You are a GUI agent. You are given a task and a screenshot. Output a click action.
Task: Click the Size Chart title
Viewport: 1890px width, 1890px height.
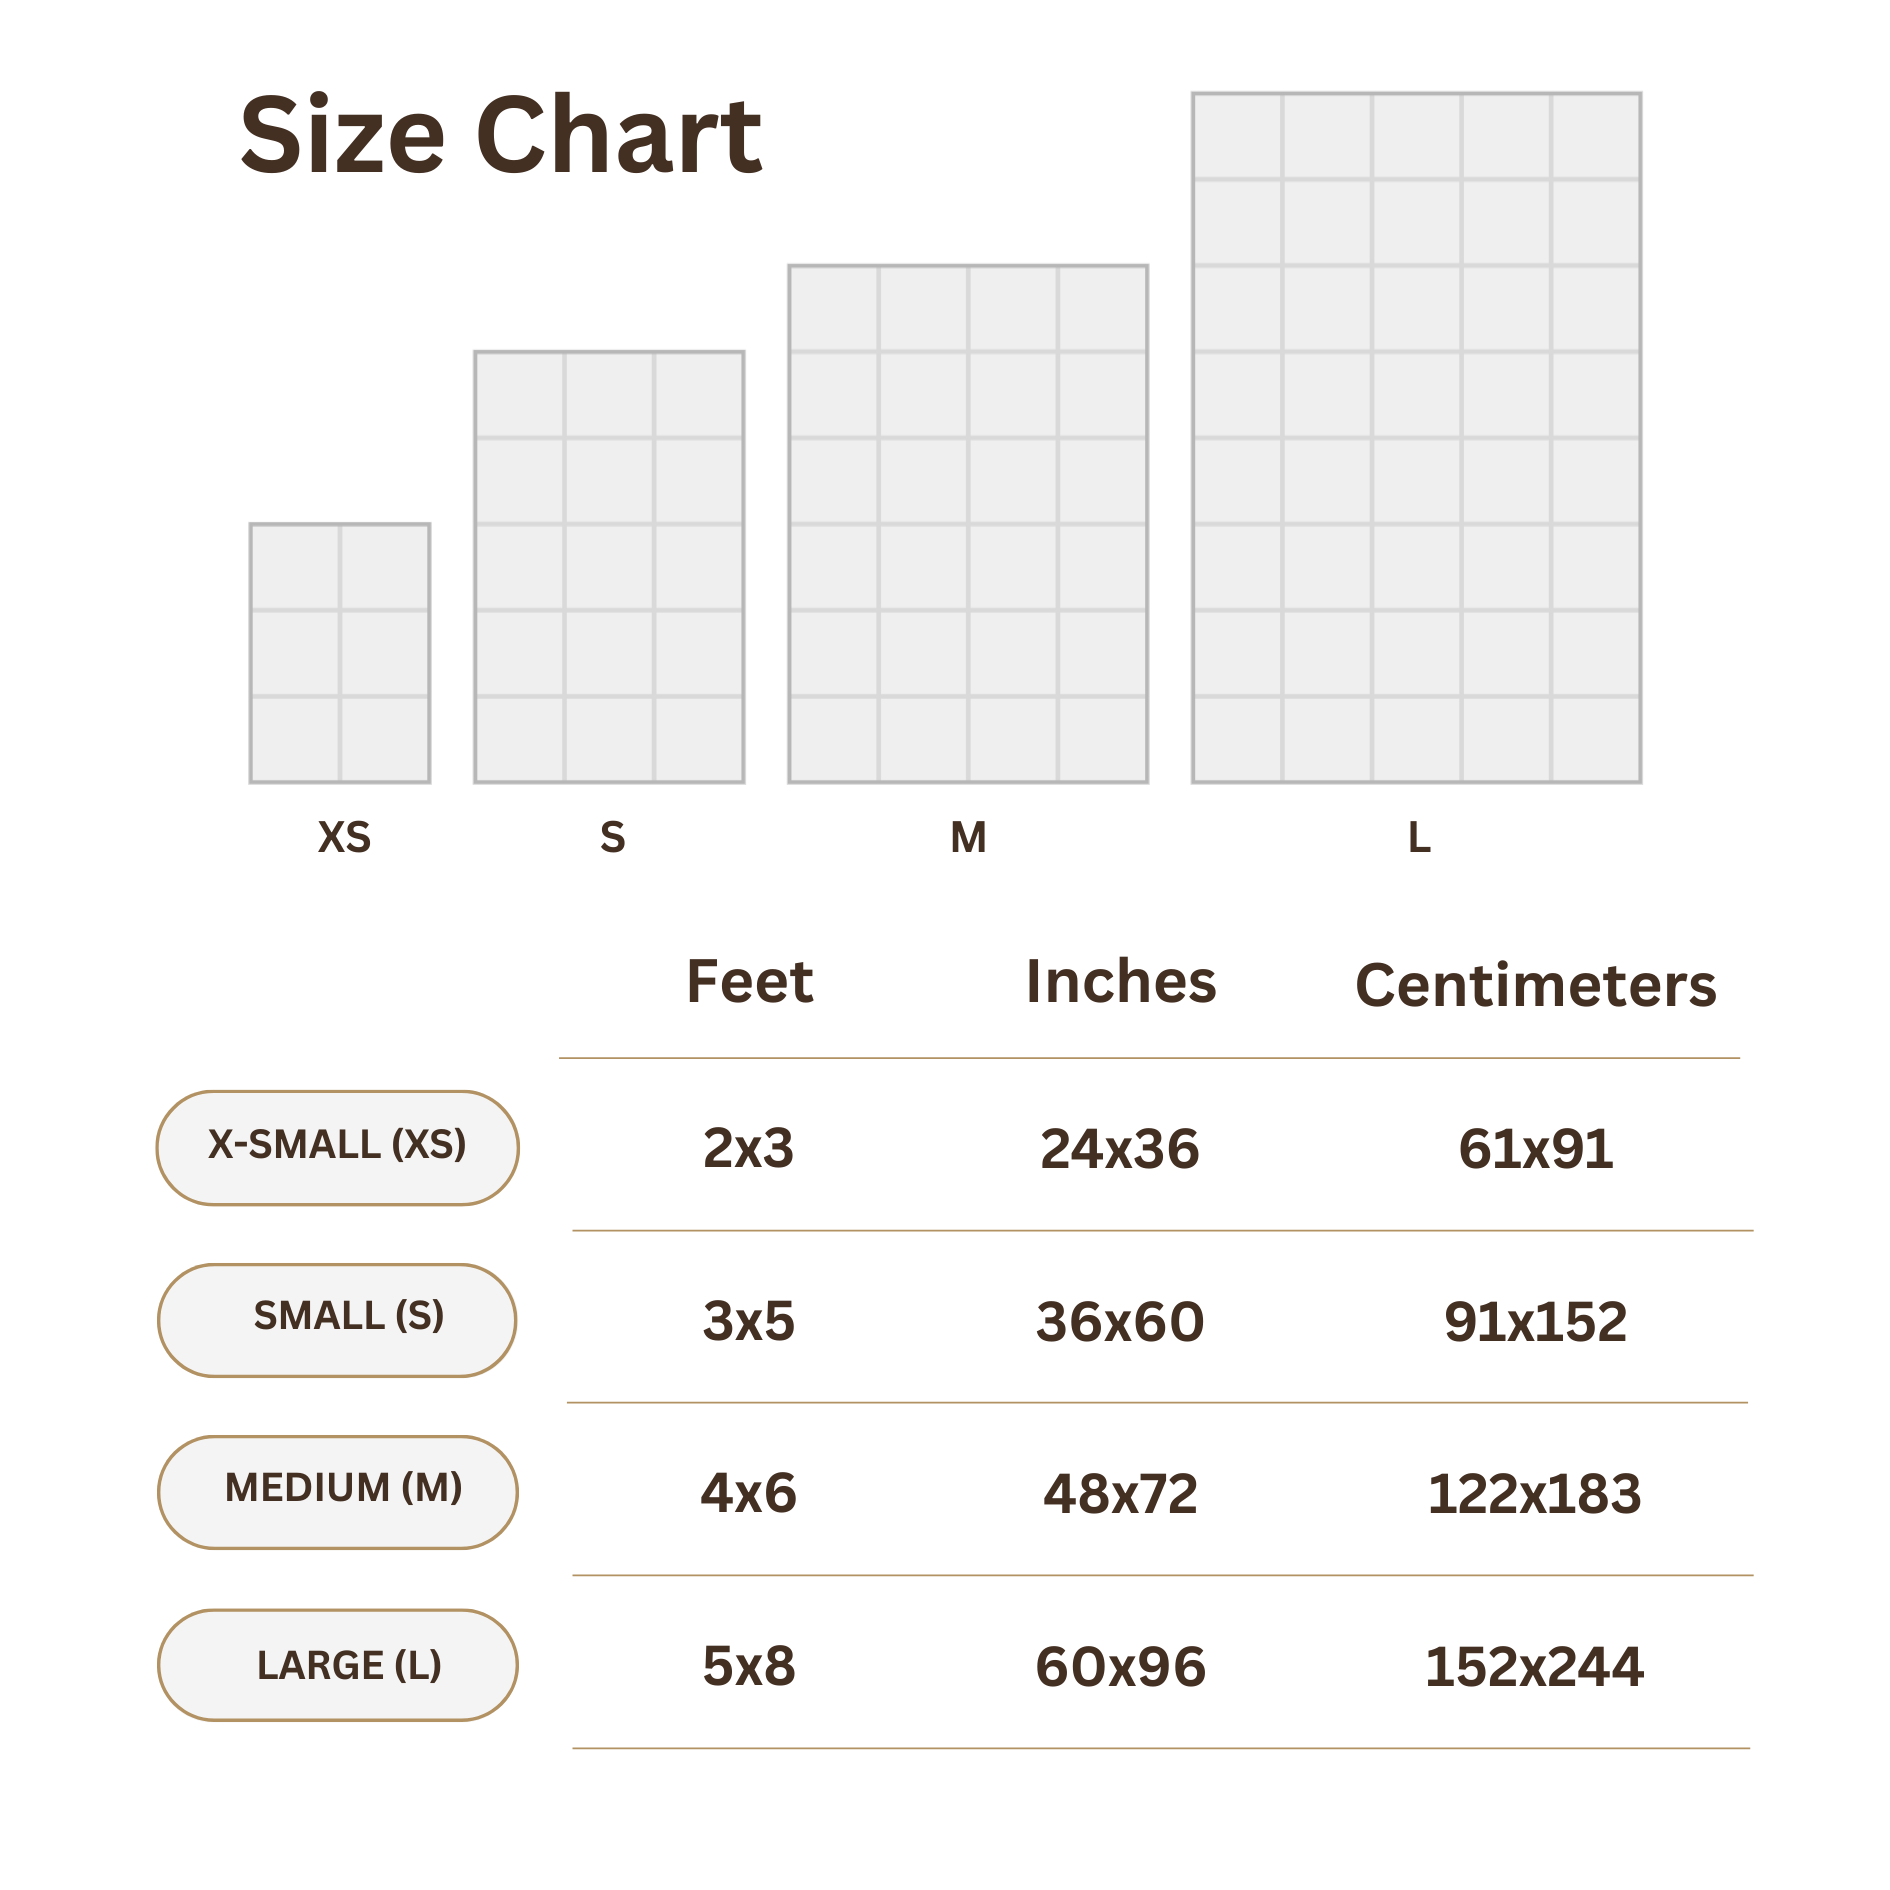tap(501, 135)
